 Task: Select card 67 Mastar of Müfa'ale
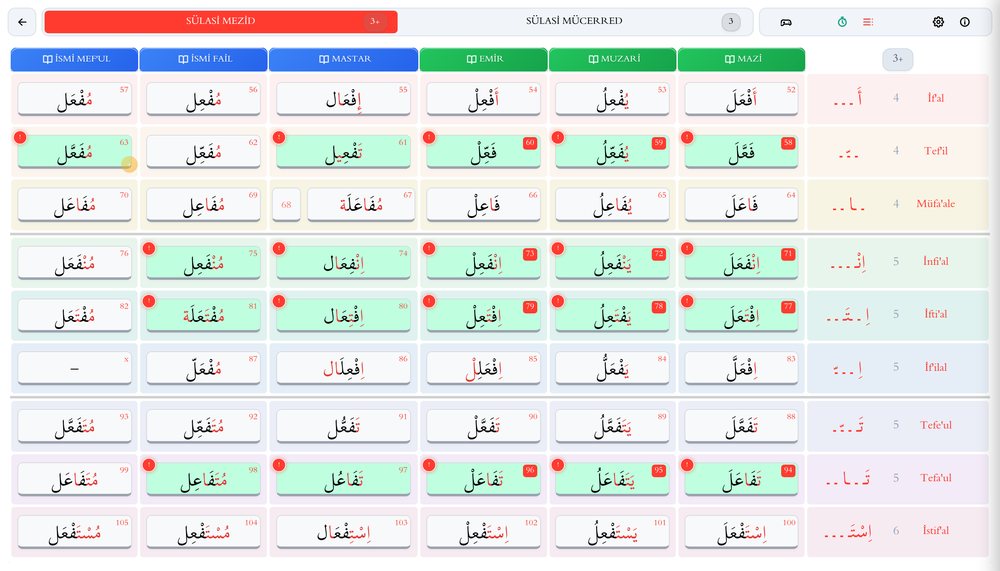click(x=361, y=205)
